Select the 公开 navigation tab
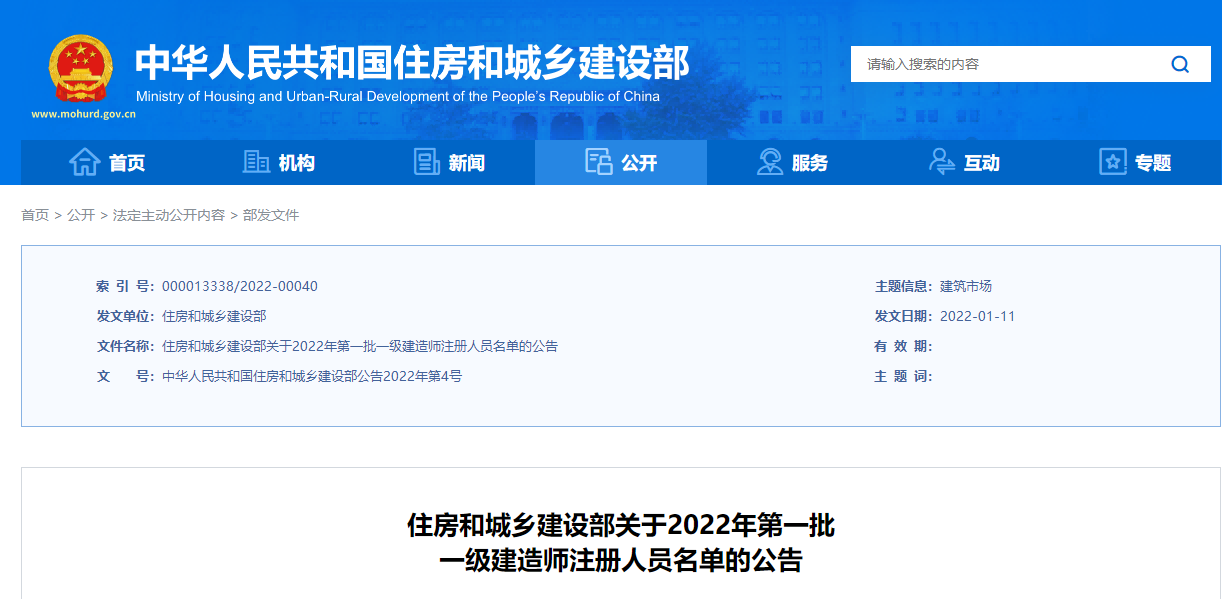Screen dimensions: 1222x599 621,162
